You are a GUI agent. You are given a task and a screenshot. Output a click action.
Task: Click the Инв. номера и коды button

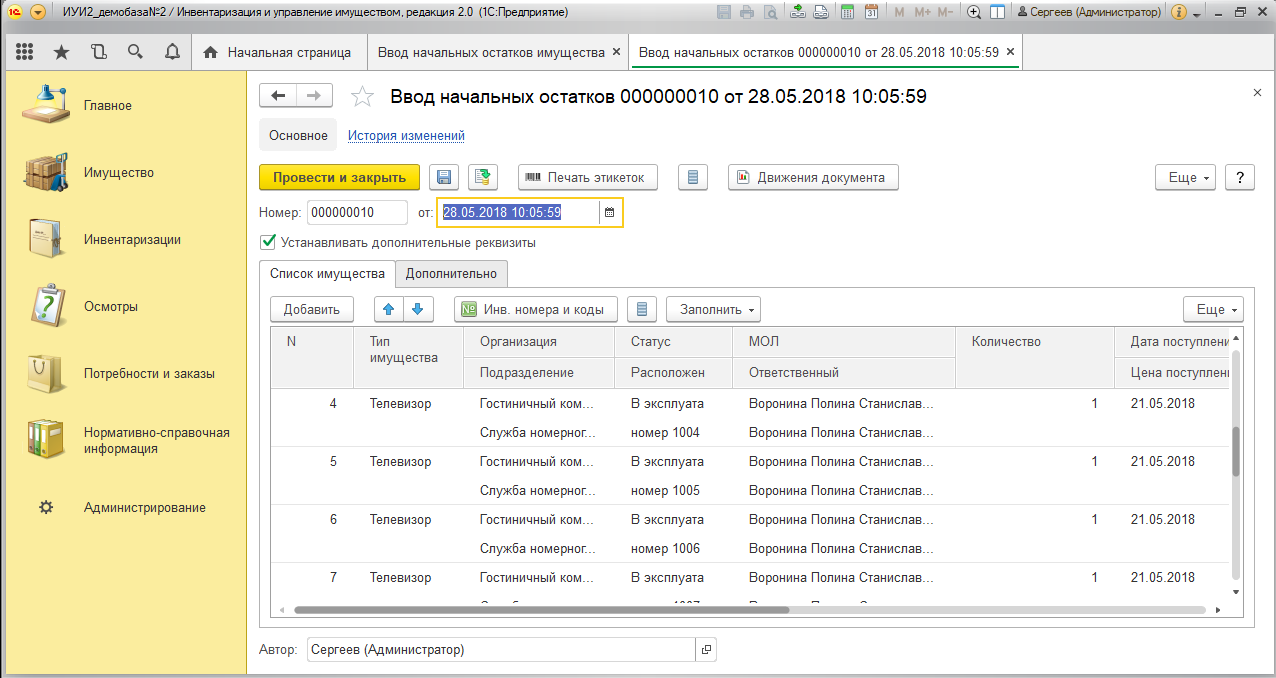coord(535,309)
